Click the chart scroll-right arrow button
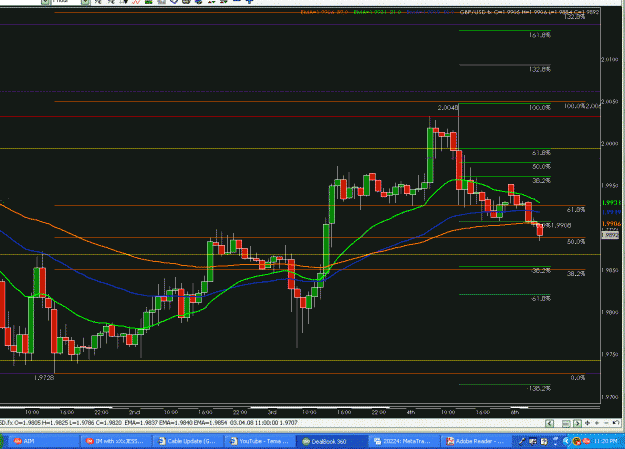The width and height of the screenshot is (625, 449). pyautogui.click(x=577, y=423)
